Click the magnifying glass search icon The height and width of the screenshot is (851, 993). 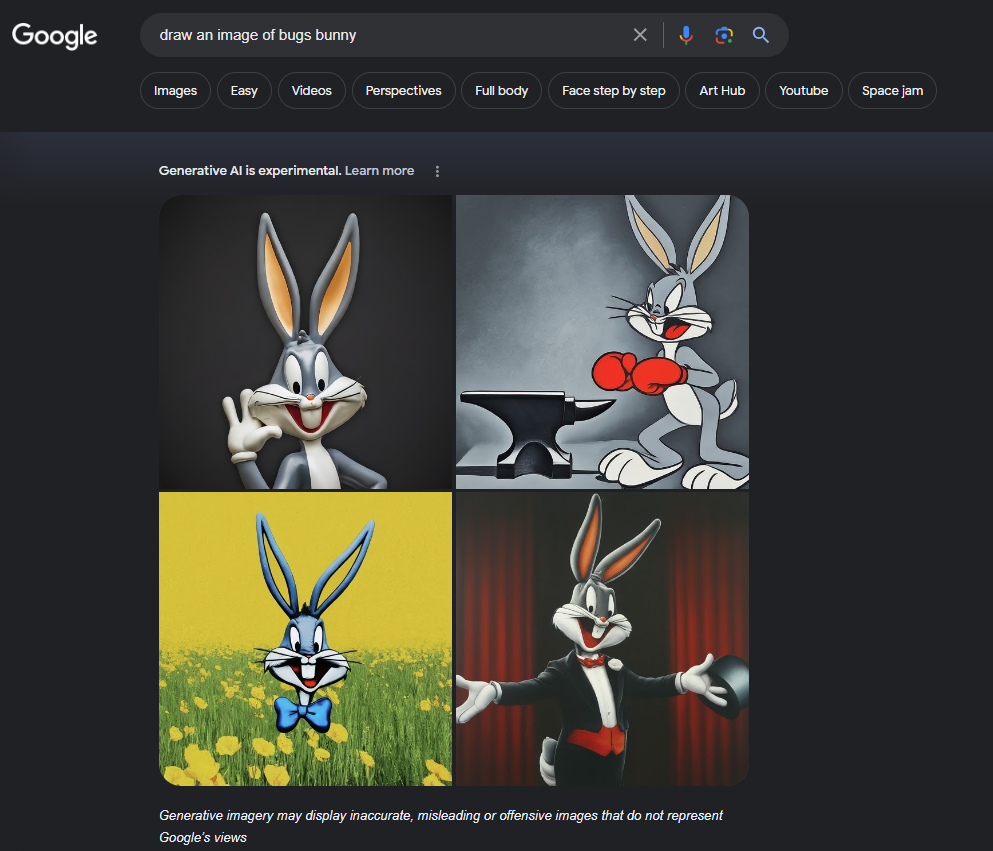click(761, 35)
